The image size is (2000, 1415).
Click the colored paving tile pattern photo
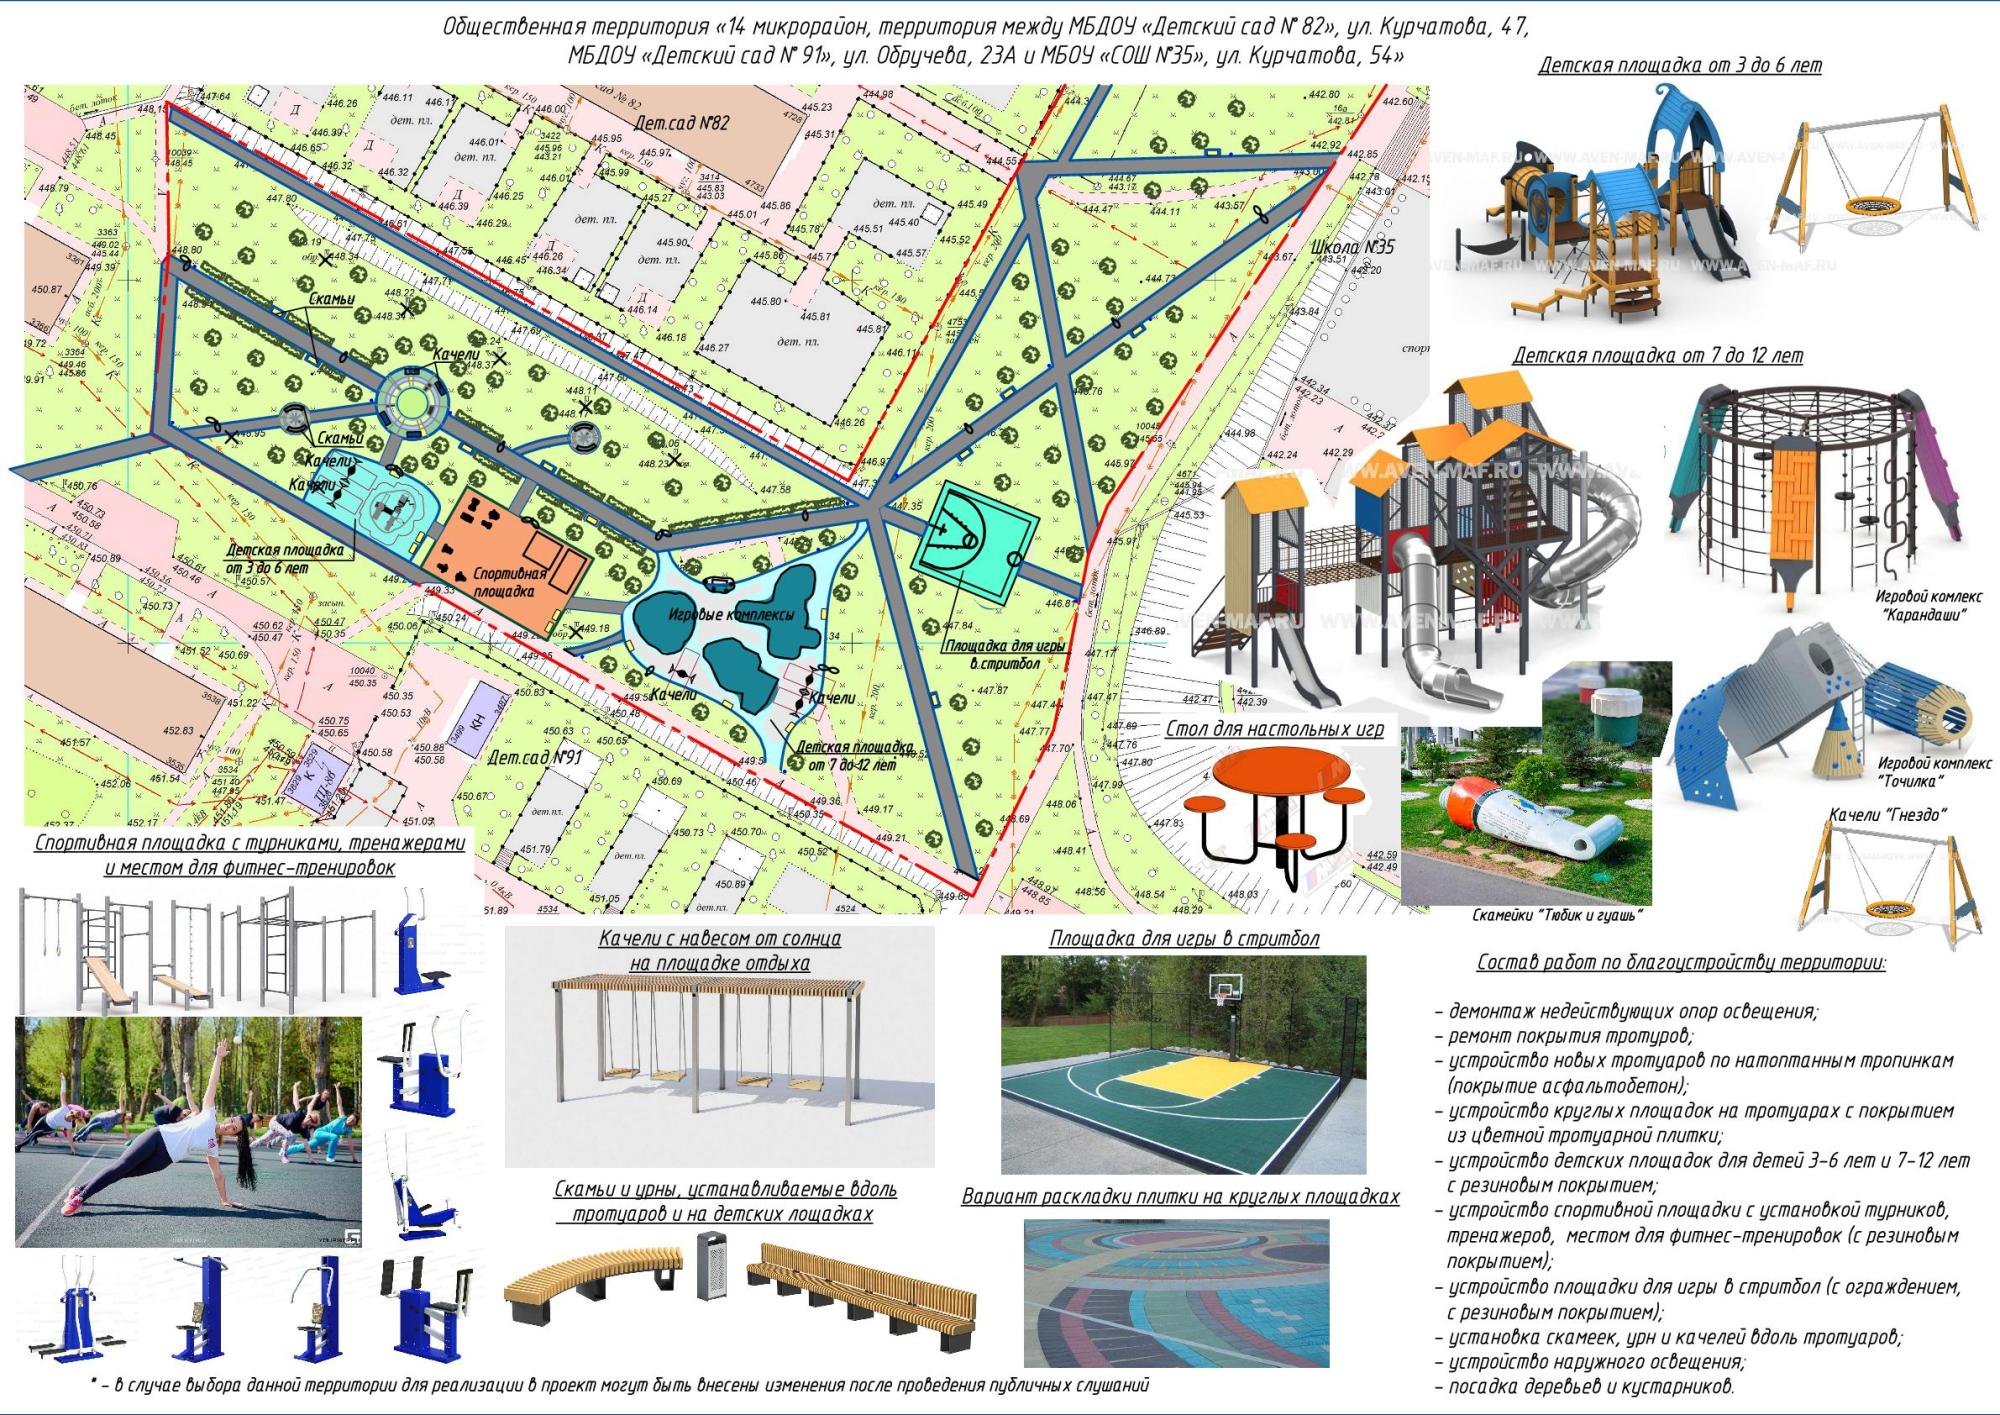click(1177, 1293)
